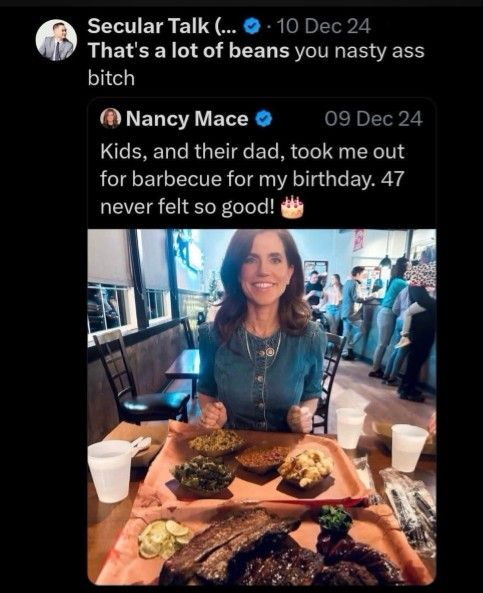Screen dimensions: 483x593
Task: Open the quoted tweet's barbecue birthday text
Action: [252, 179]
